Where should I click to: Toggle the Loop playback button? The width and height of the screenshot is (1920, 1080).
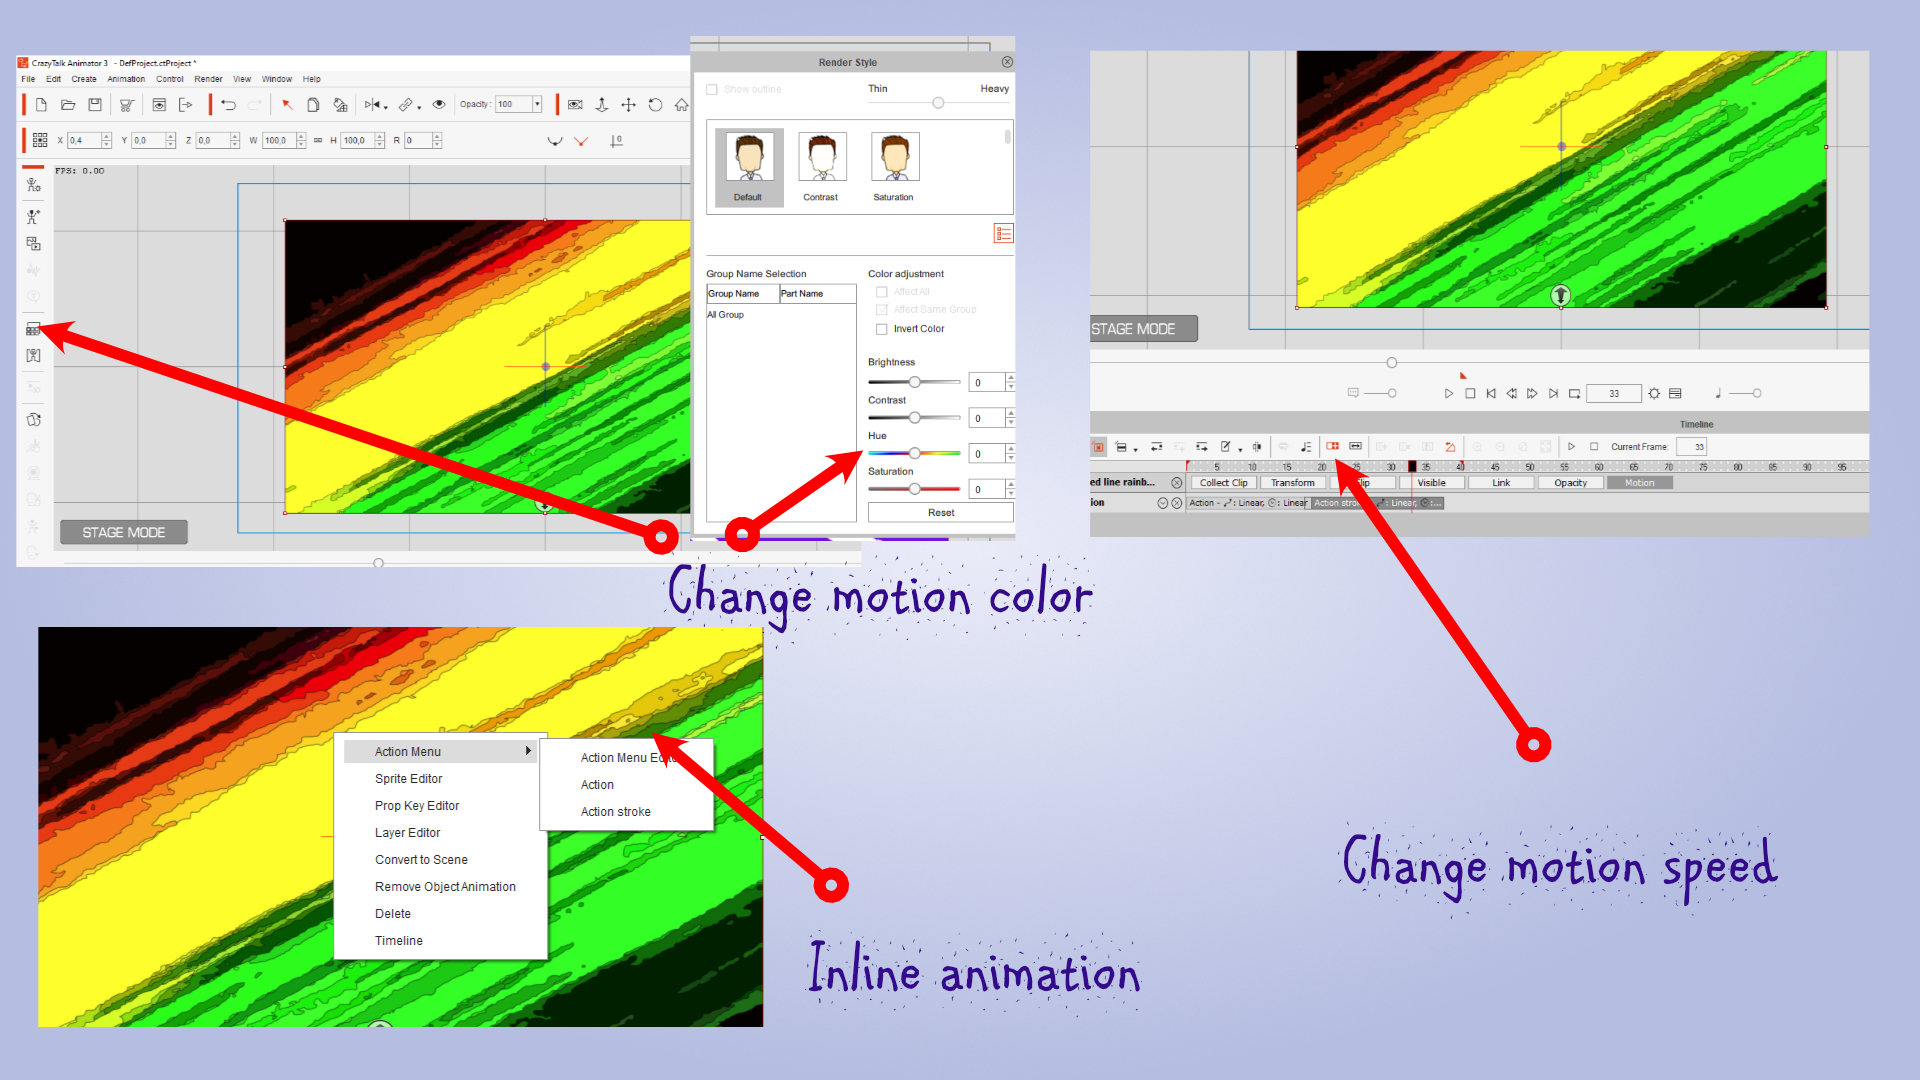(1574, 393)
